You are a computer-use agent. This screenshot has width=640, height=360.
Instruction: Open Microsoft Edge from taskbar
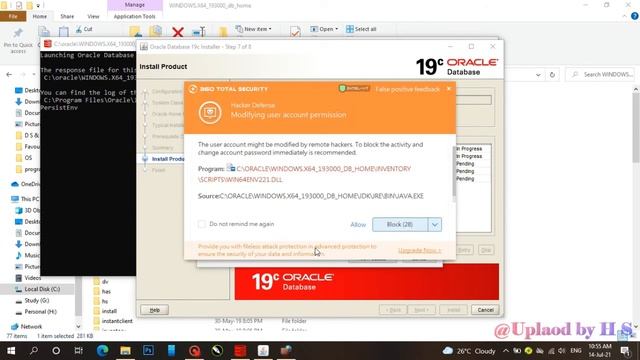tap(102, 351)
